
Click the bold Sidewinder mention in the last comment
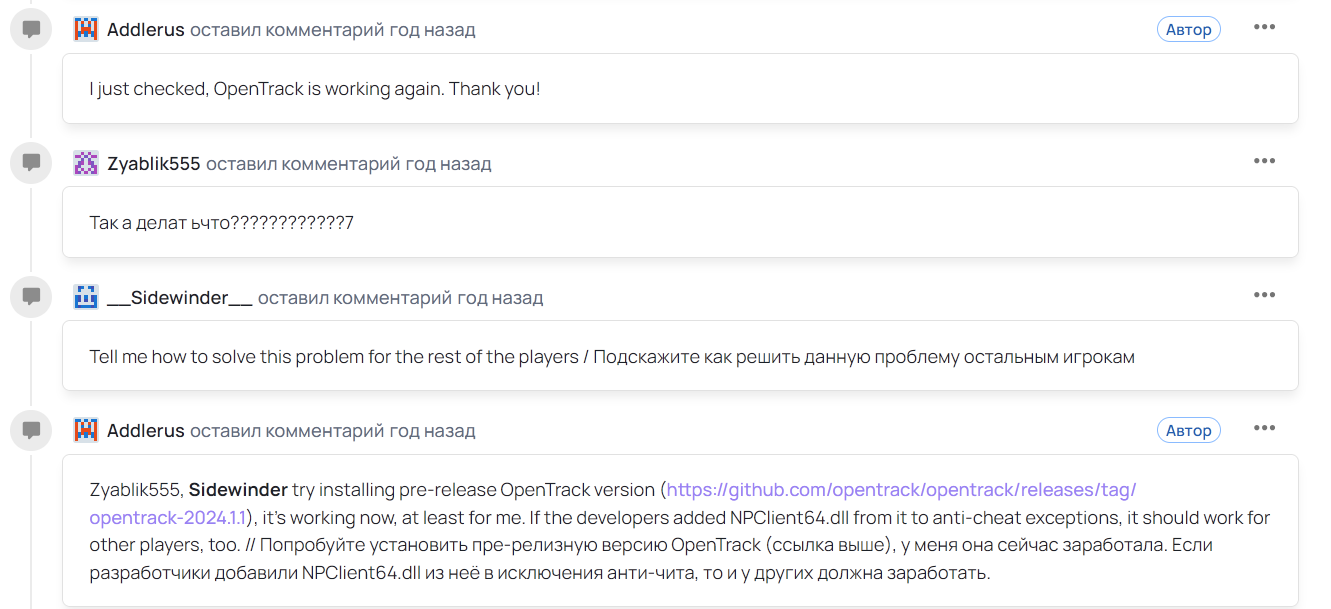238,490
